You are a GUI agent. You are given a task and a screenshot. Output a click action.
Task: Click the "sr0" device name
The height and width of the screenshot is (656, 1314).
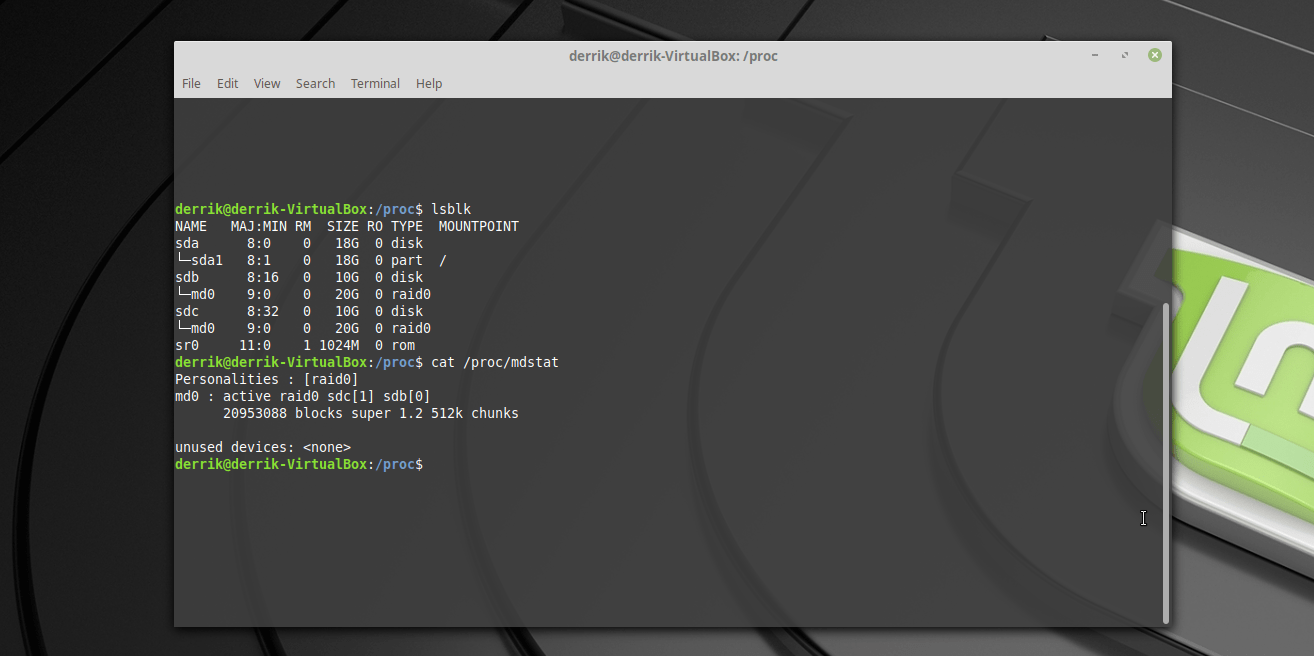(x=187, y=345)
